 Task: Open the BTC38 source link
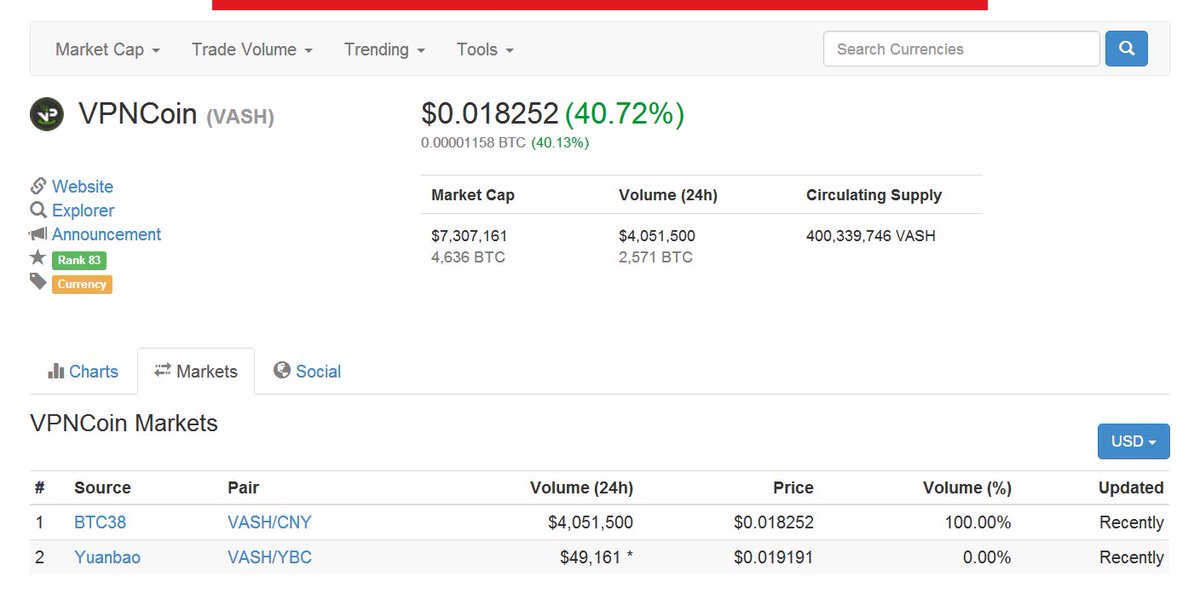[x=100, y=522]
